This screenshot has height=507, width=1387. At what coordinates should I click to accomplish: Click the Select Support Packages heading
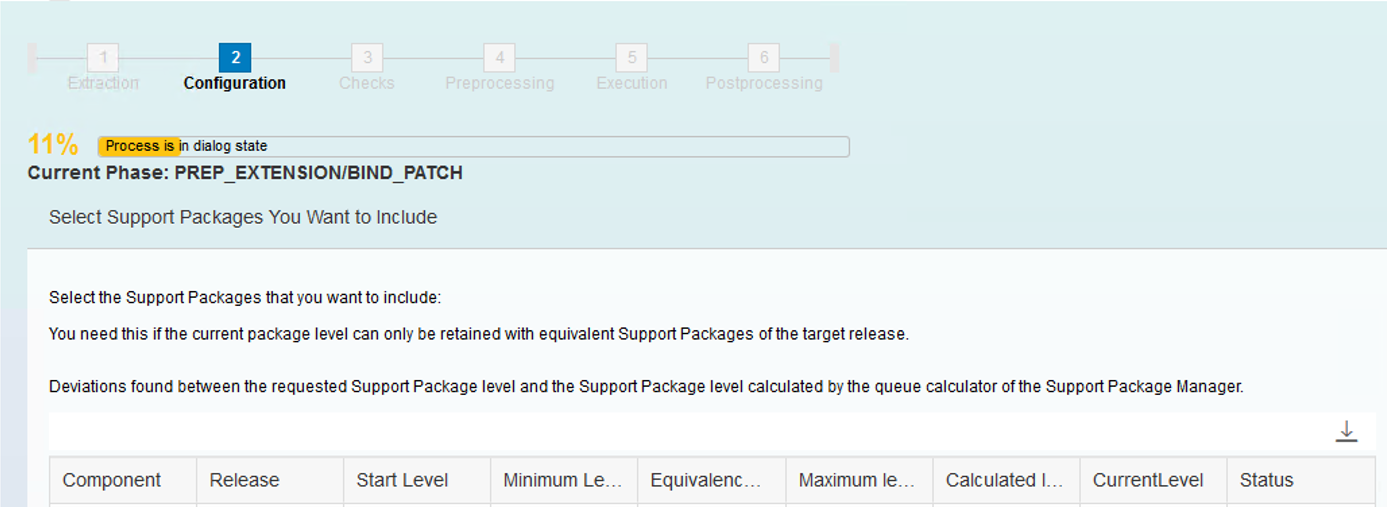click(243, 217)
